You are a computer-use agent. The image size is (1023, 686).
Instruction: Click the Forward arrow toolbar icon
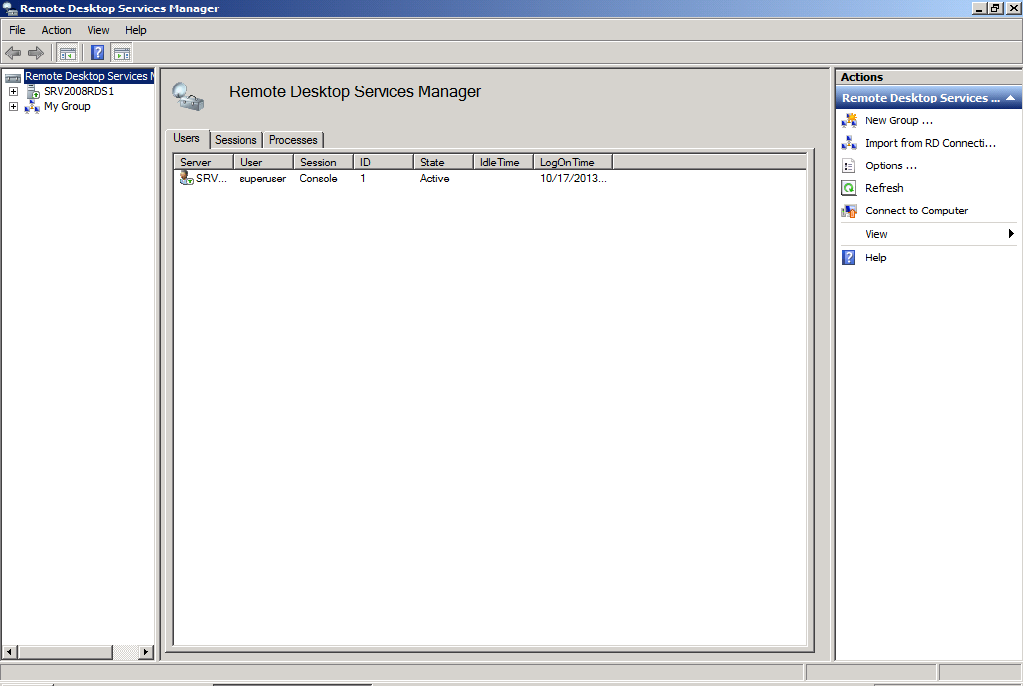[x=36, y=53]
